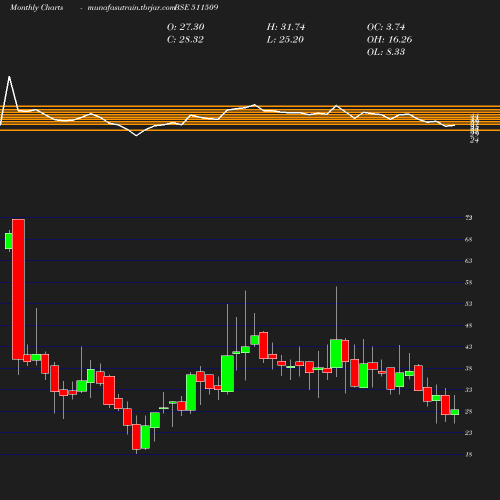Click the 'BSE 511509' ticker label
This screenshot has width=500, height=500.
click(196, 7)
